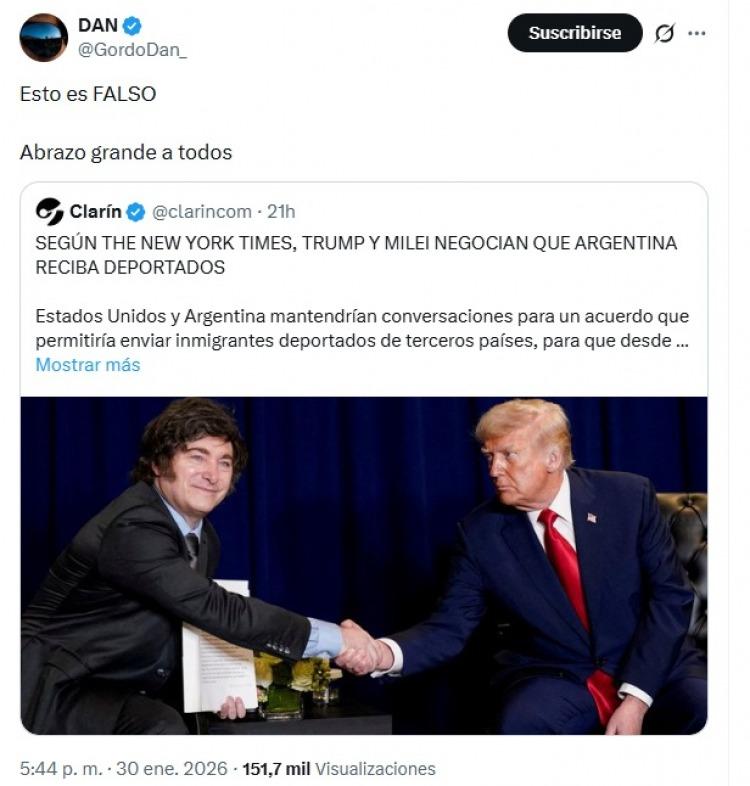Image resolution: width=750 pixels, height=786 pixels.
Task: Click the 21h quoted tweet timestamp
Action: [x=281, y=212]
